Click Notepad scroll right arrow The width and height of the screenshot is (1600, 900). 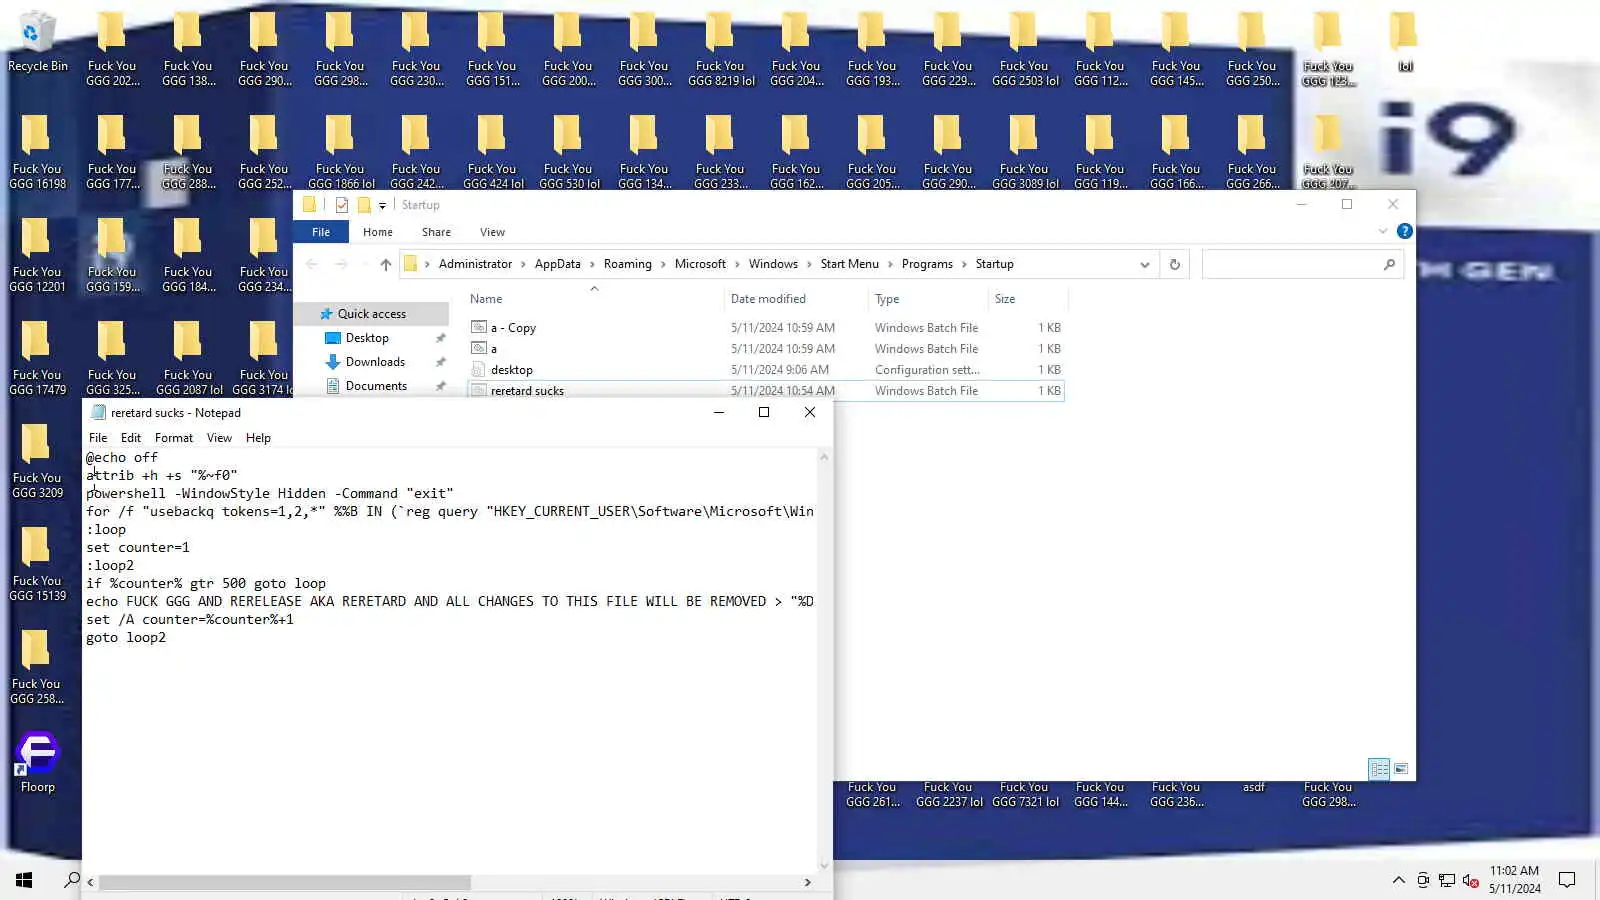(808, 883)
